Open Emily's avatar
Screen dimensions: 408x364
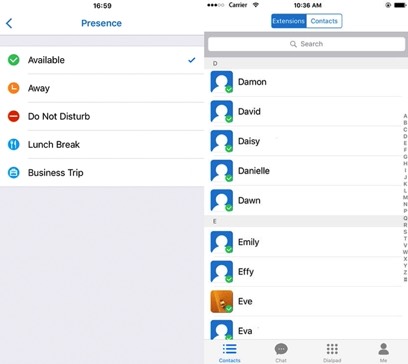tap(222, 242)
